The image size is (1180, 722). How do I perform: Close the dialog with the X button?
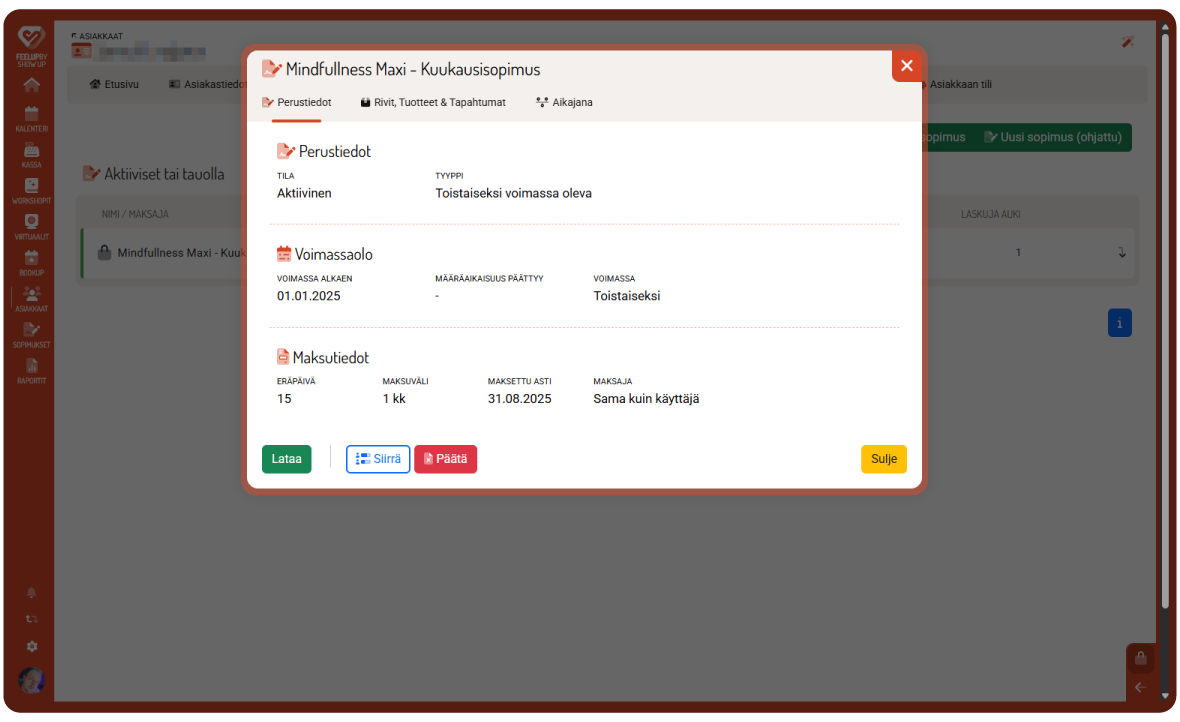pyautogui.click(x=906, y=66)
